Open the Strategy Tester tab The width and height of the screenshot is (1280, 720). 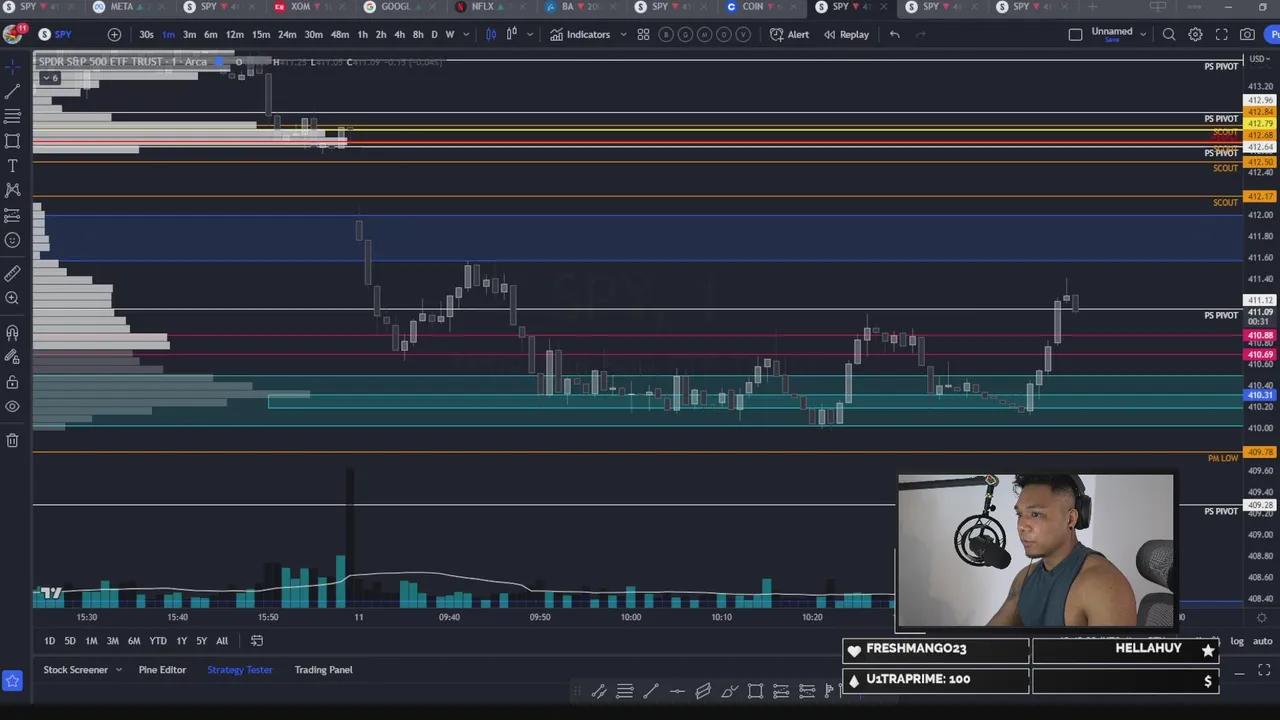click(x=239, y=670)
